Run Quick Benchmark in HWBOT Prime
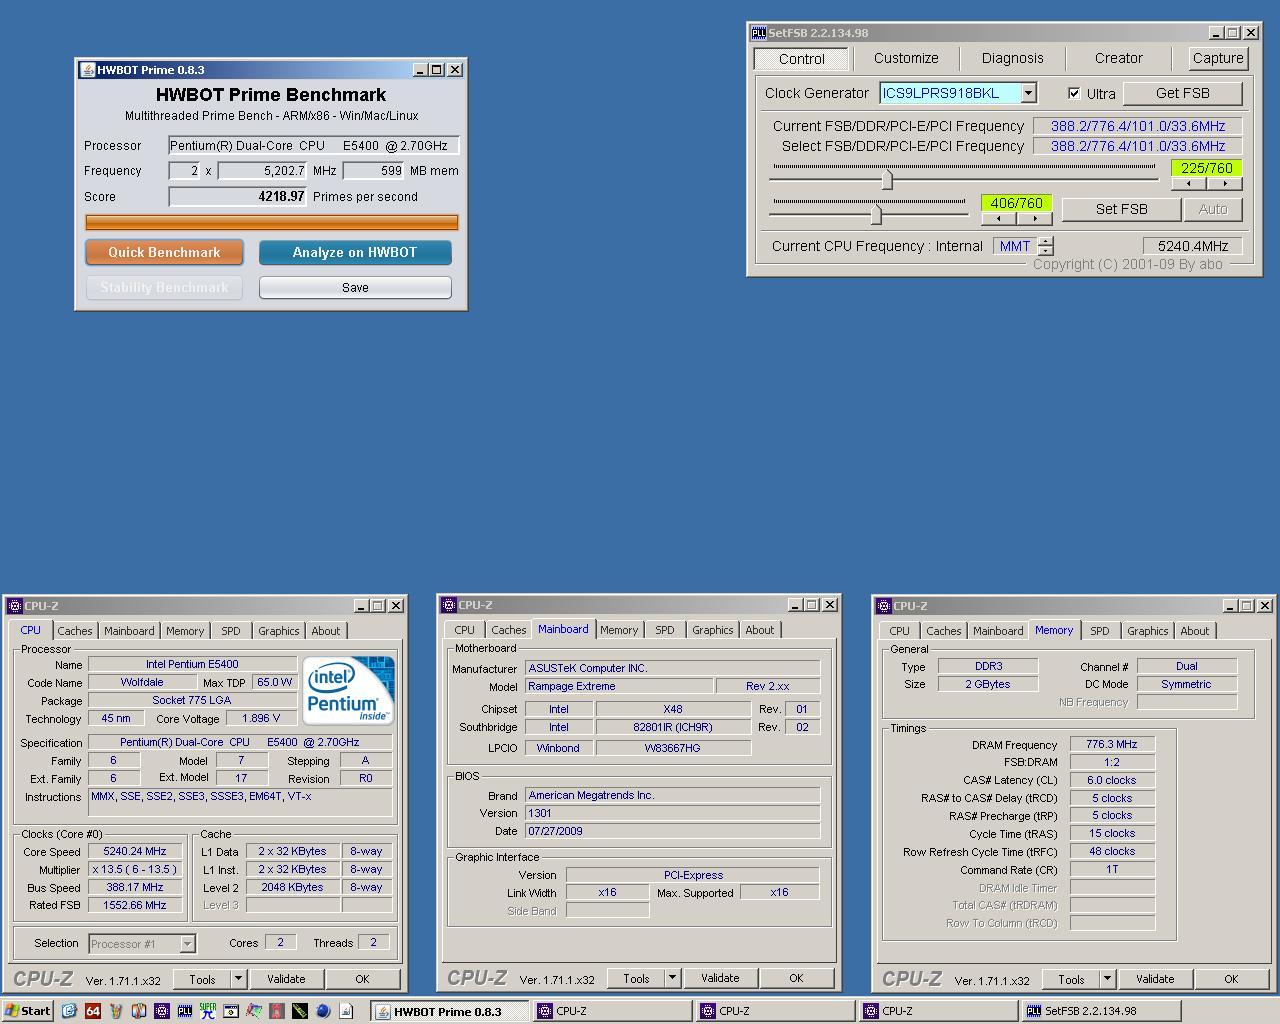Viewport: 1280px width, 1024px height. coord(164,252)
